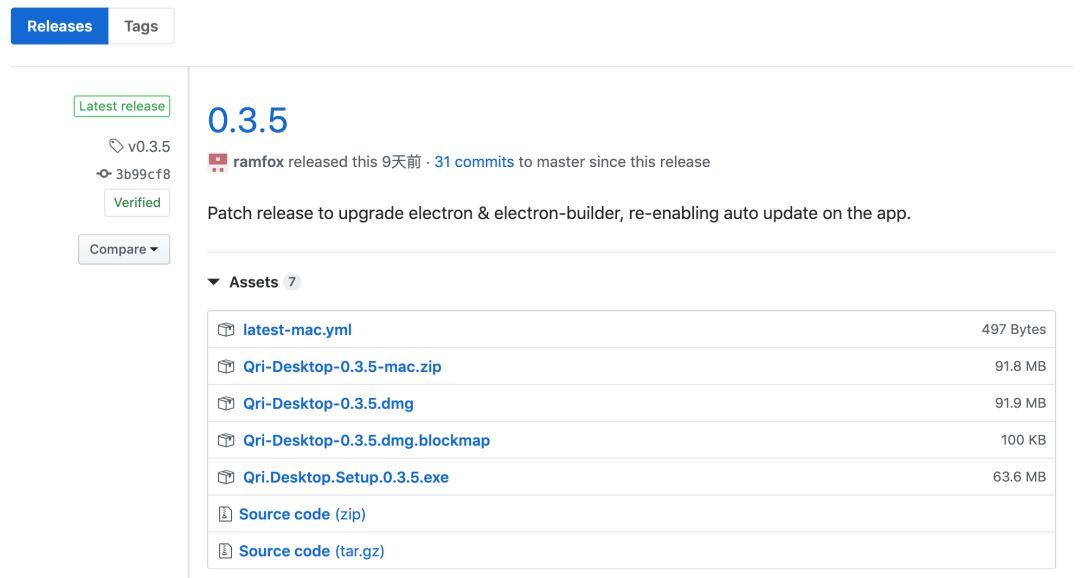This screenshot has width=1080, height=578.
Task: Click package icon beside Qri-Desktop-0.3.5.dmg
Action: [x=226, y=404]
